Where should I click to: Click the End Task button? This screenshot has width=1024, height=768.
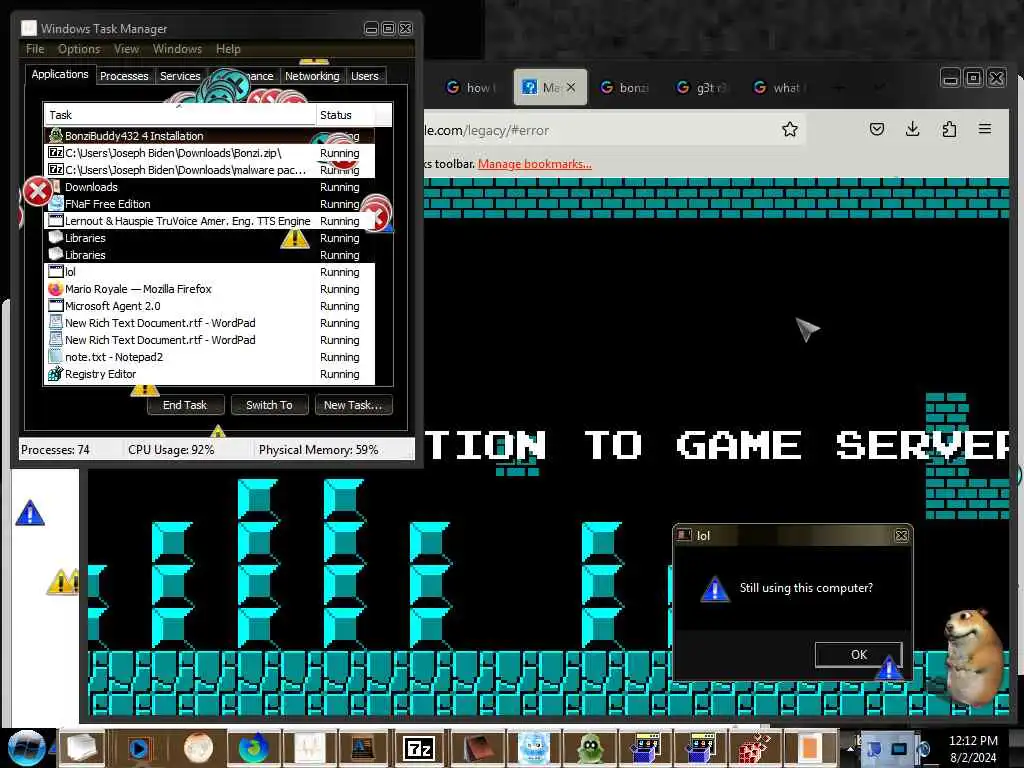pyautogui.click(x=185, y=405)
